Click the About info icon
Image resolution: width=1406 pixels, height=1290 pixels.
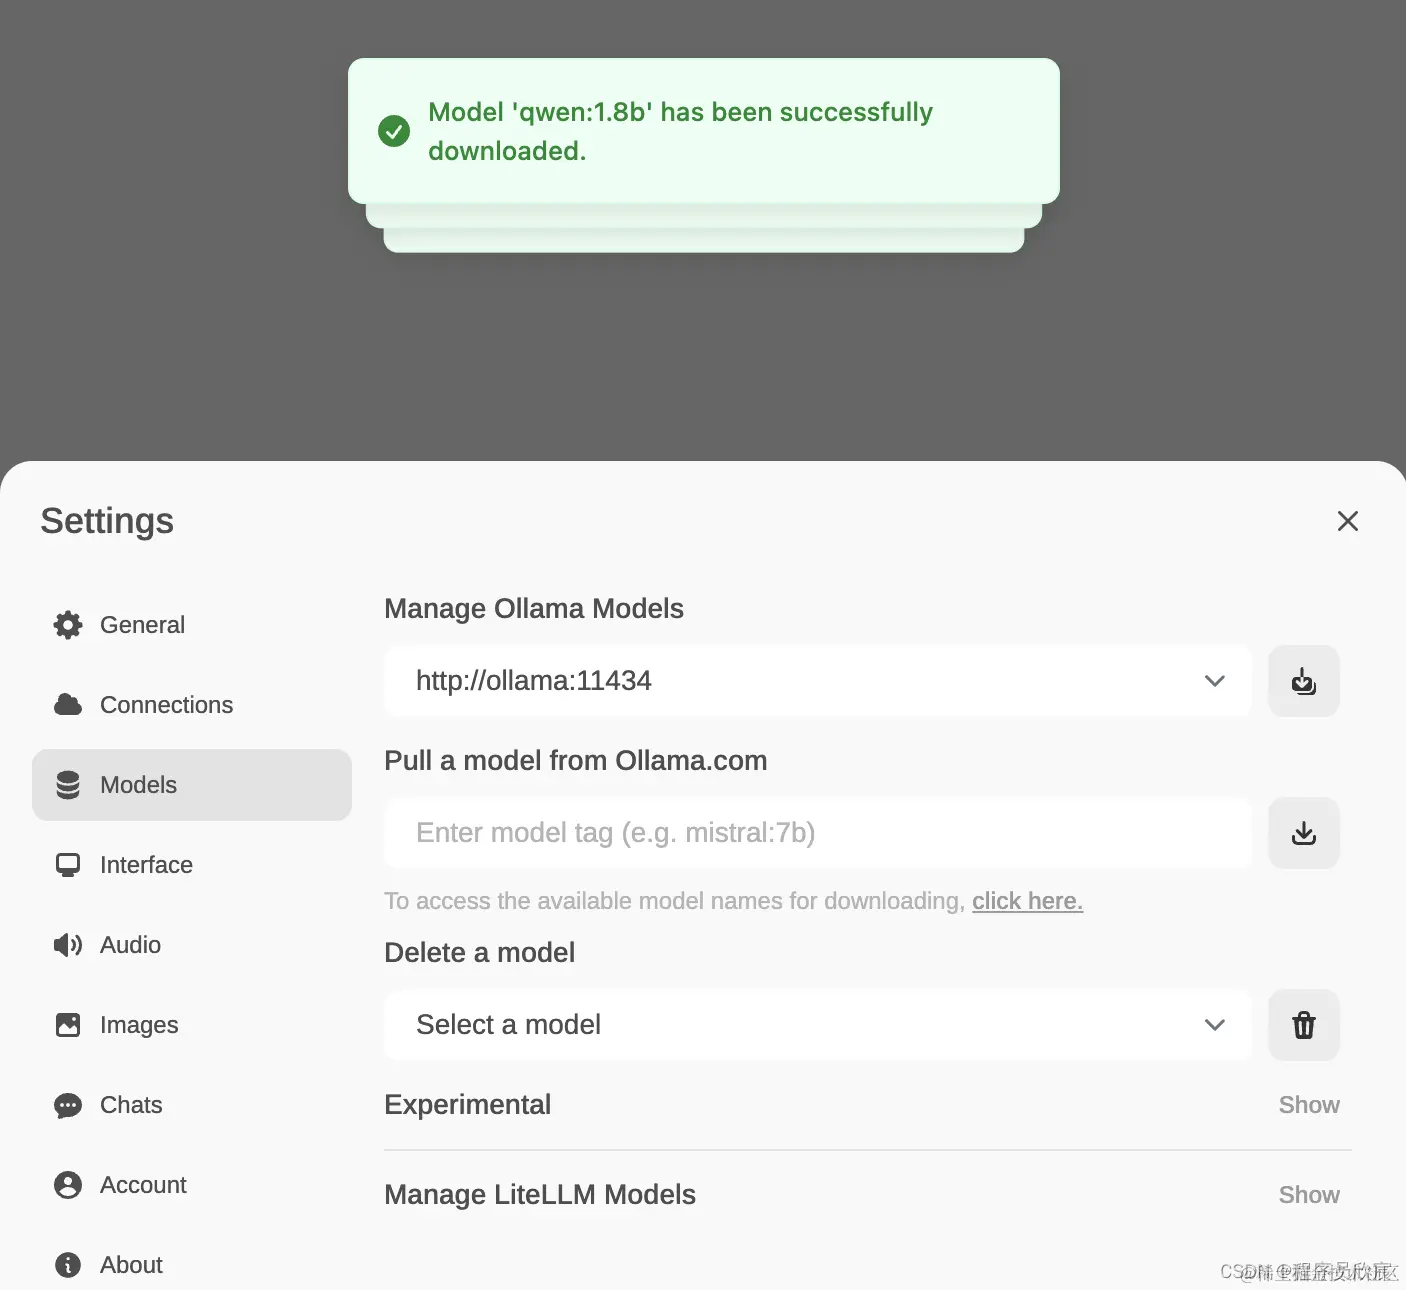tap(68, 1265)
